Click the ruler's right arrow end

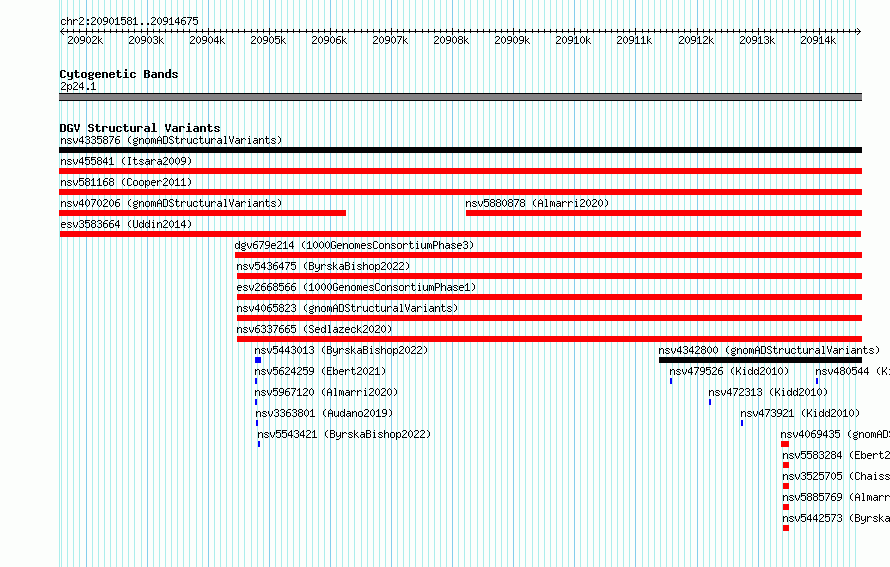coord(859,32)
